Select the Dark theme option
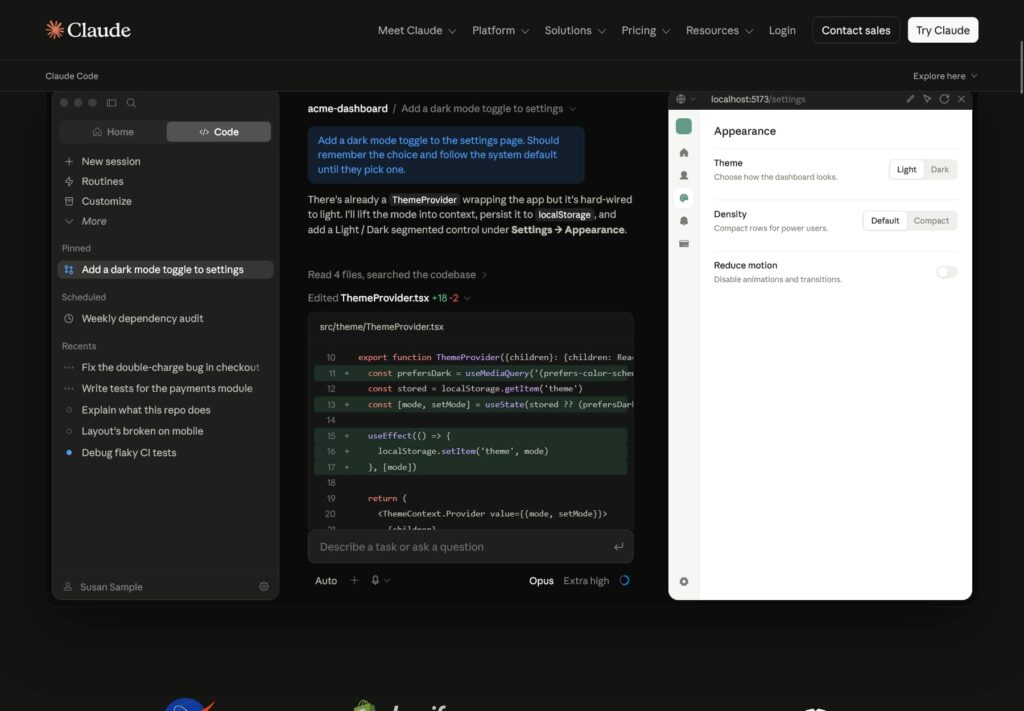The image size is (1024, 711). click(940, 169)
